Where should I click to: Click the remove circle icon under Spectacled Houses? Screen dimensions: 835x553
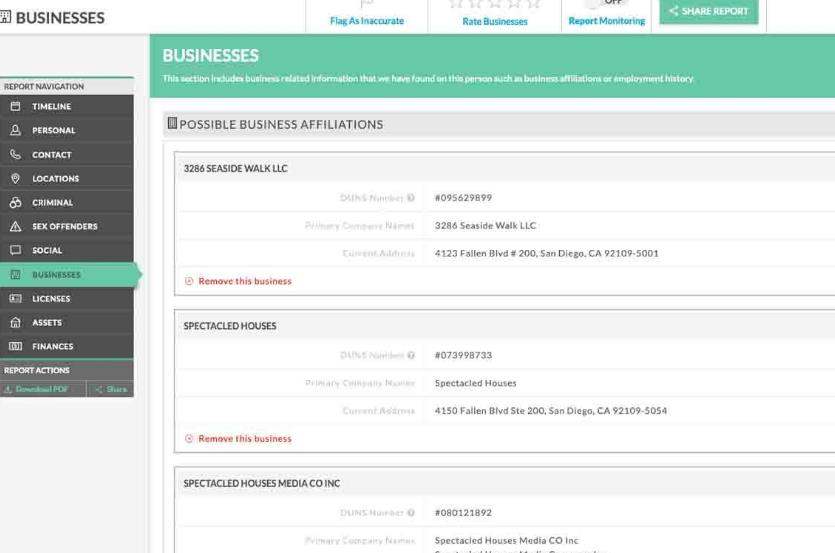pos(189,438)
